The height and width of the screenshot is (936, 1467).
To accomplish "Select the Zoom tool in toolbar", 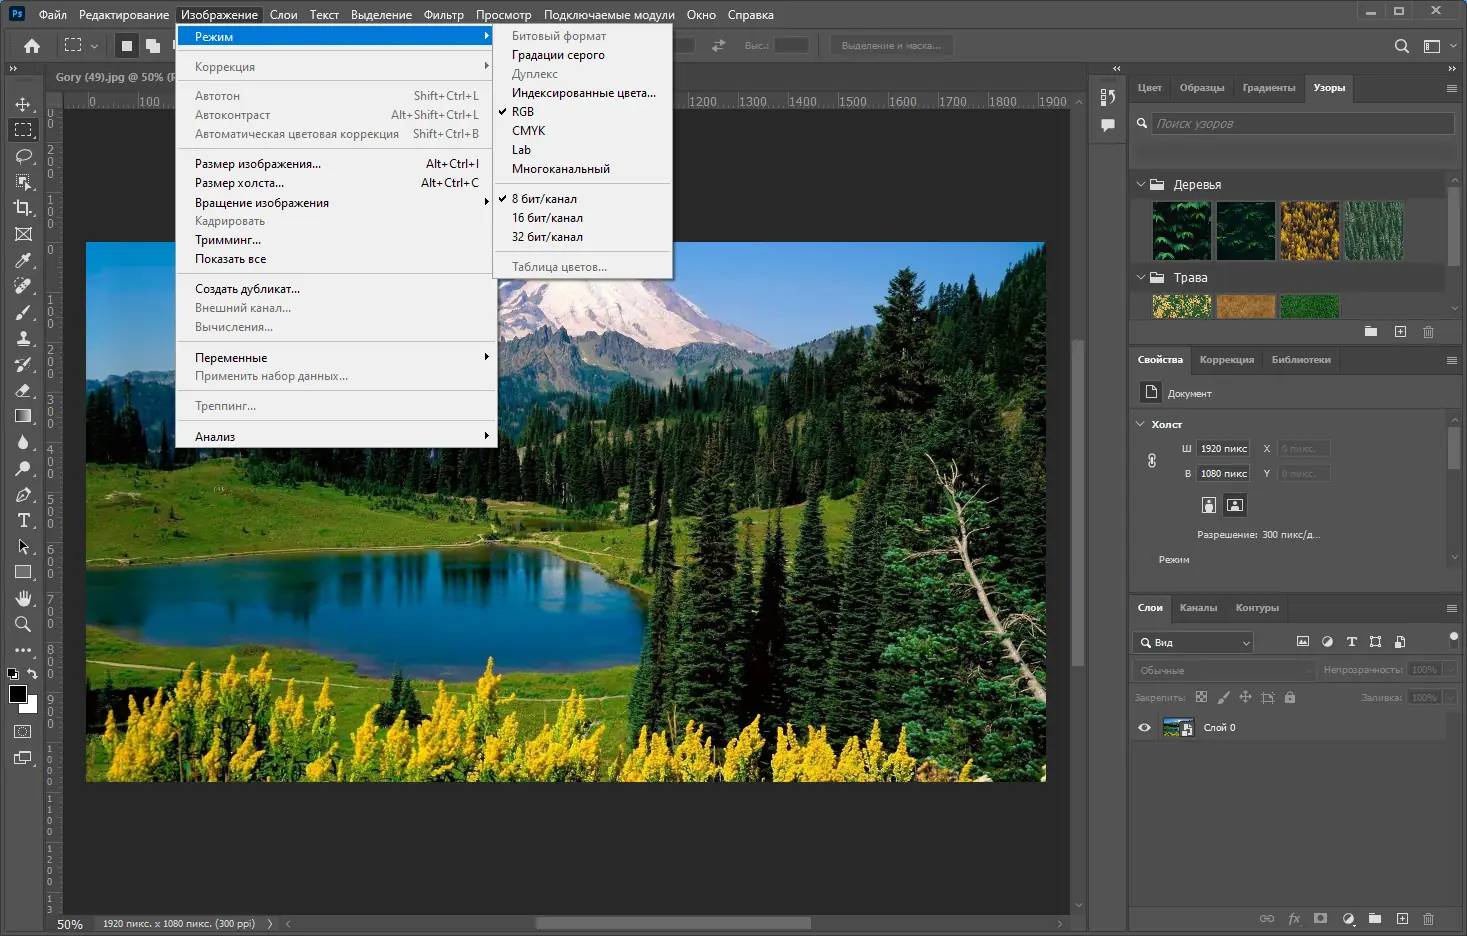I will 23,624.
